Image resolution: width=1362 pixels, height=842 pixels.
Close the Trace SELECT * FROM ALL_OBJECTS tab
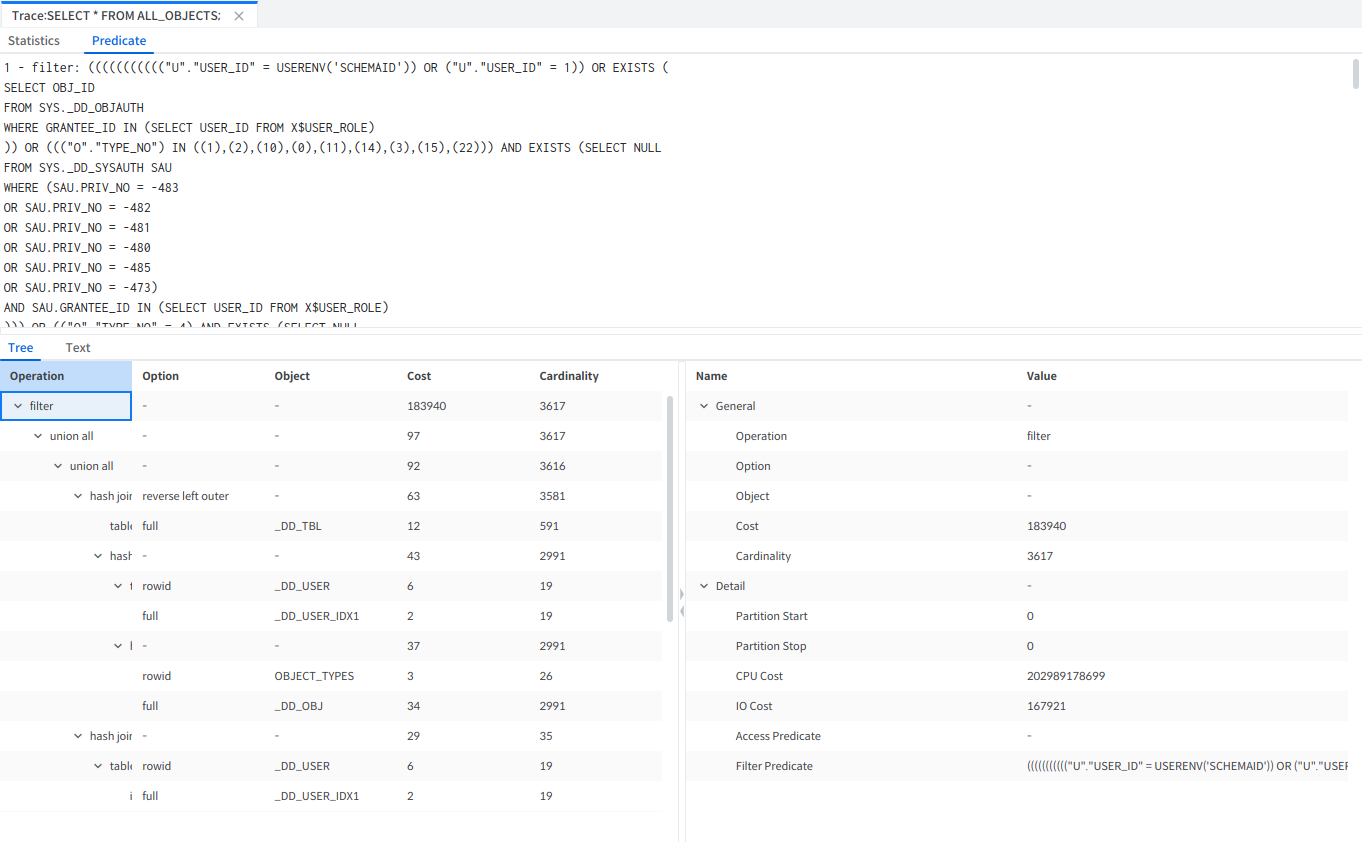tap(238, 16)
